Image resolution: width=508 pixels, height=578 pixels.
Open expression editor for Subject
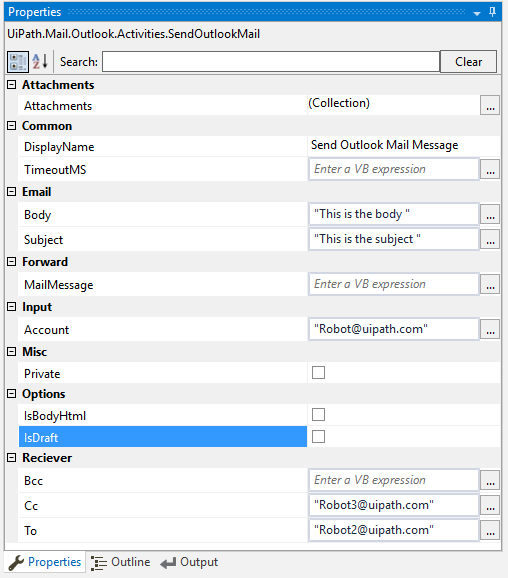490,240
